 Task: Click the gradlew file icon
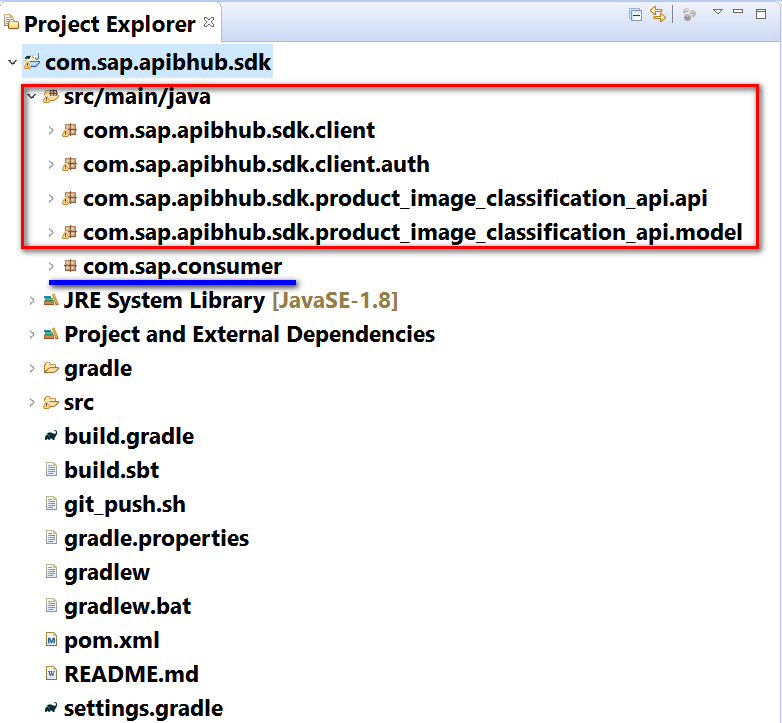(x=51, y=571)
